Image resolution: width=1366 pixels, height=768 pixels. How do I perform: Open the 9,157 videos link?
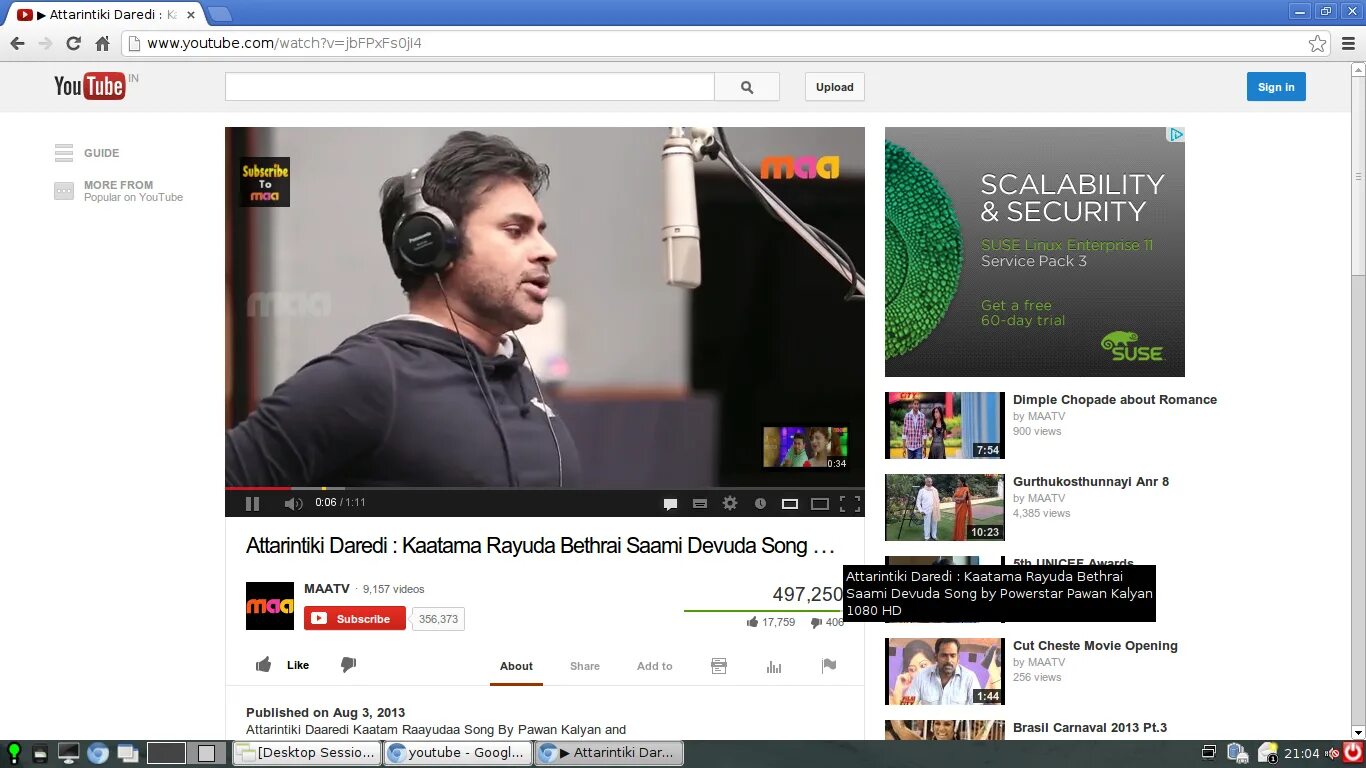click(x=393, y=589)
